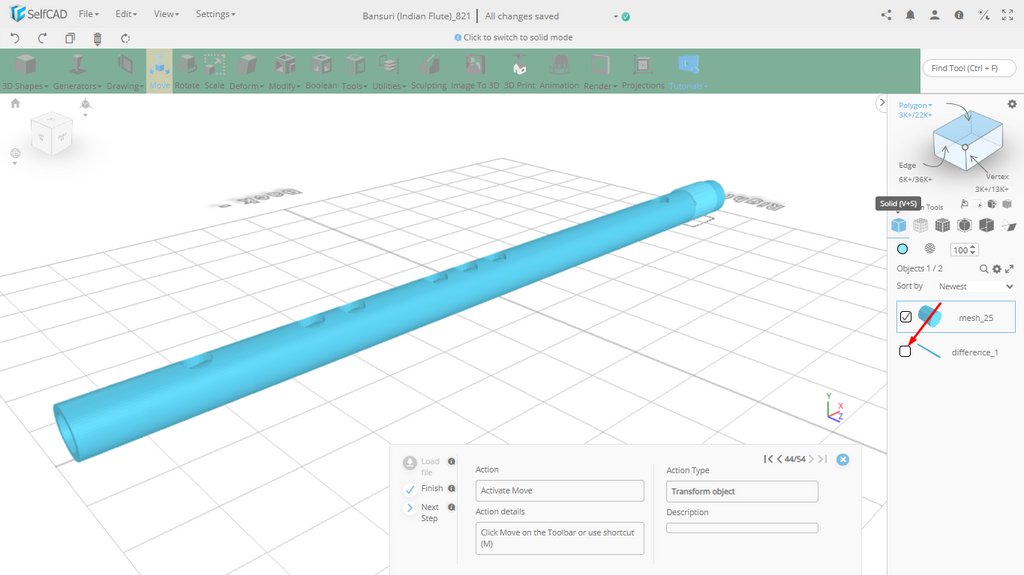The width and height of the screenshot is (1024, 575).
Task: Open the Sort by Newest dropdown
Action: point(975,286)
